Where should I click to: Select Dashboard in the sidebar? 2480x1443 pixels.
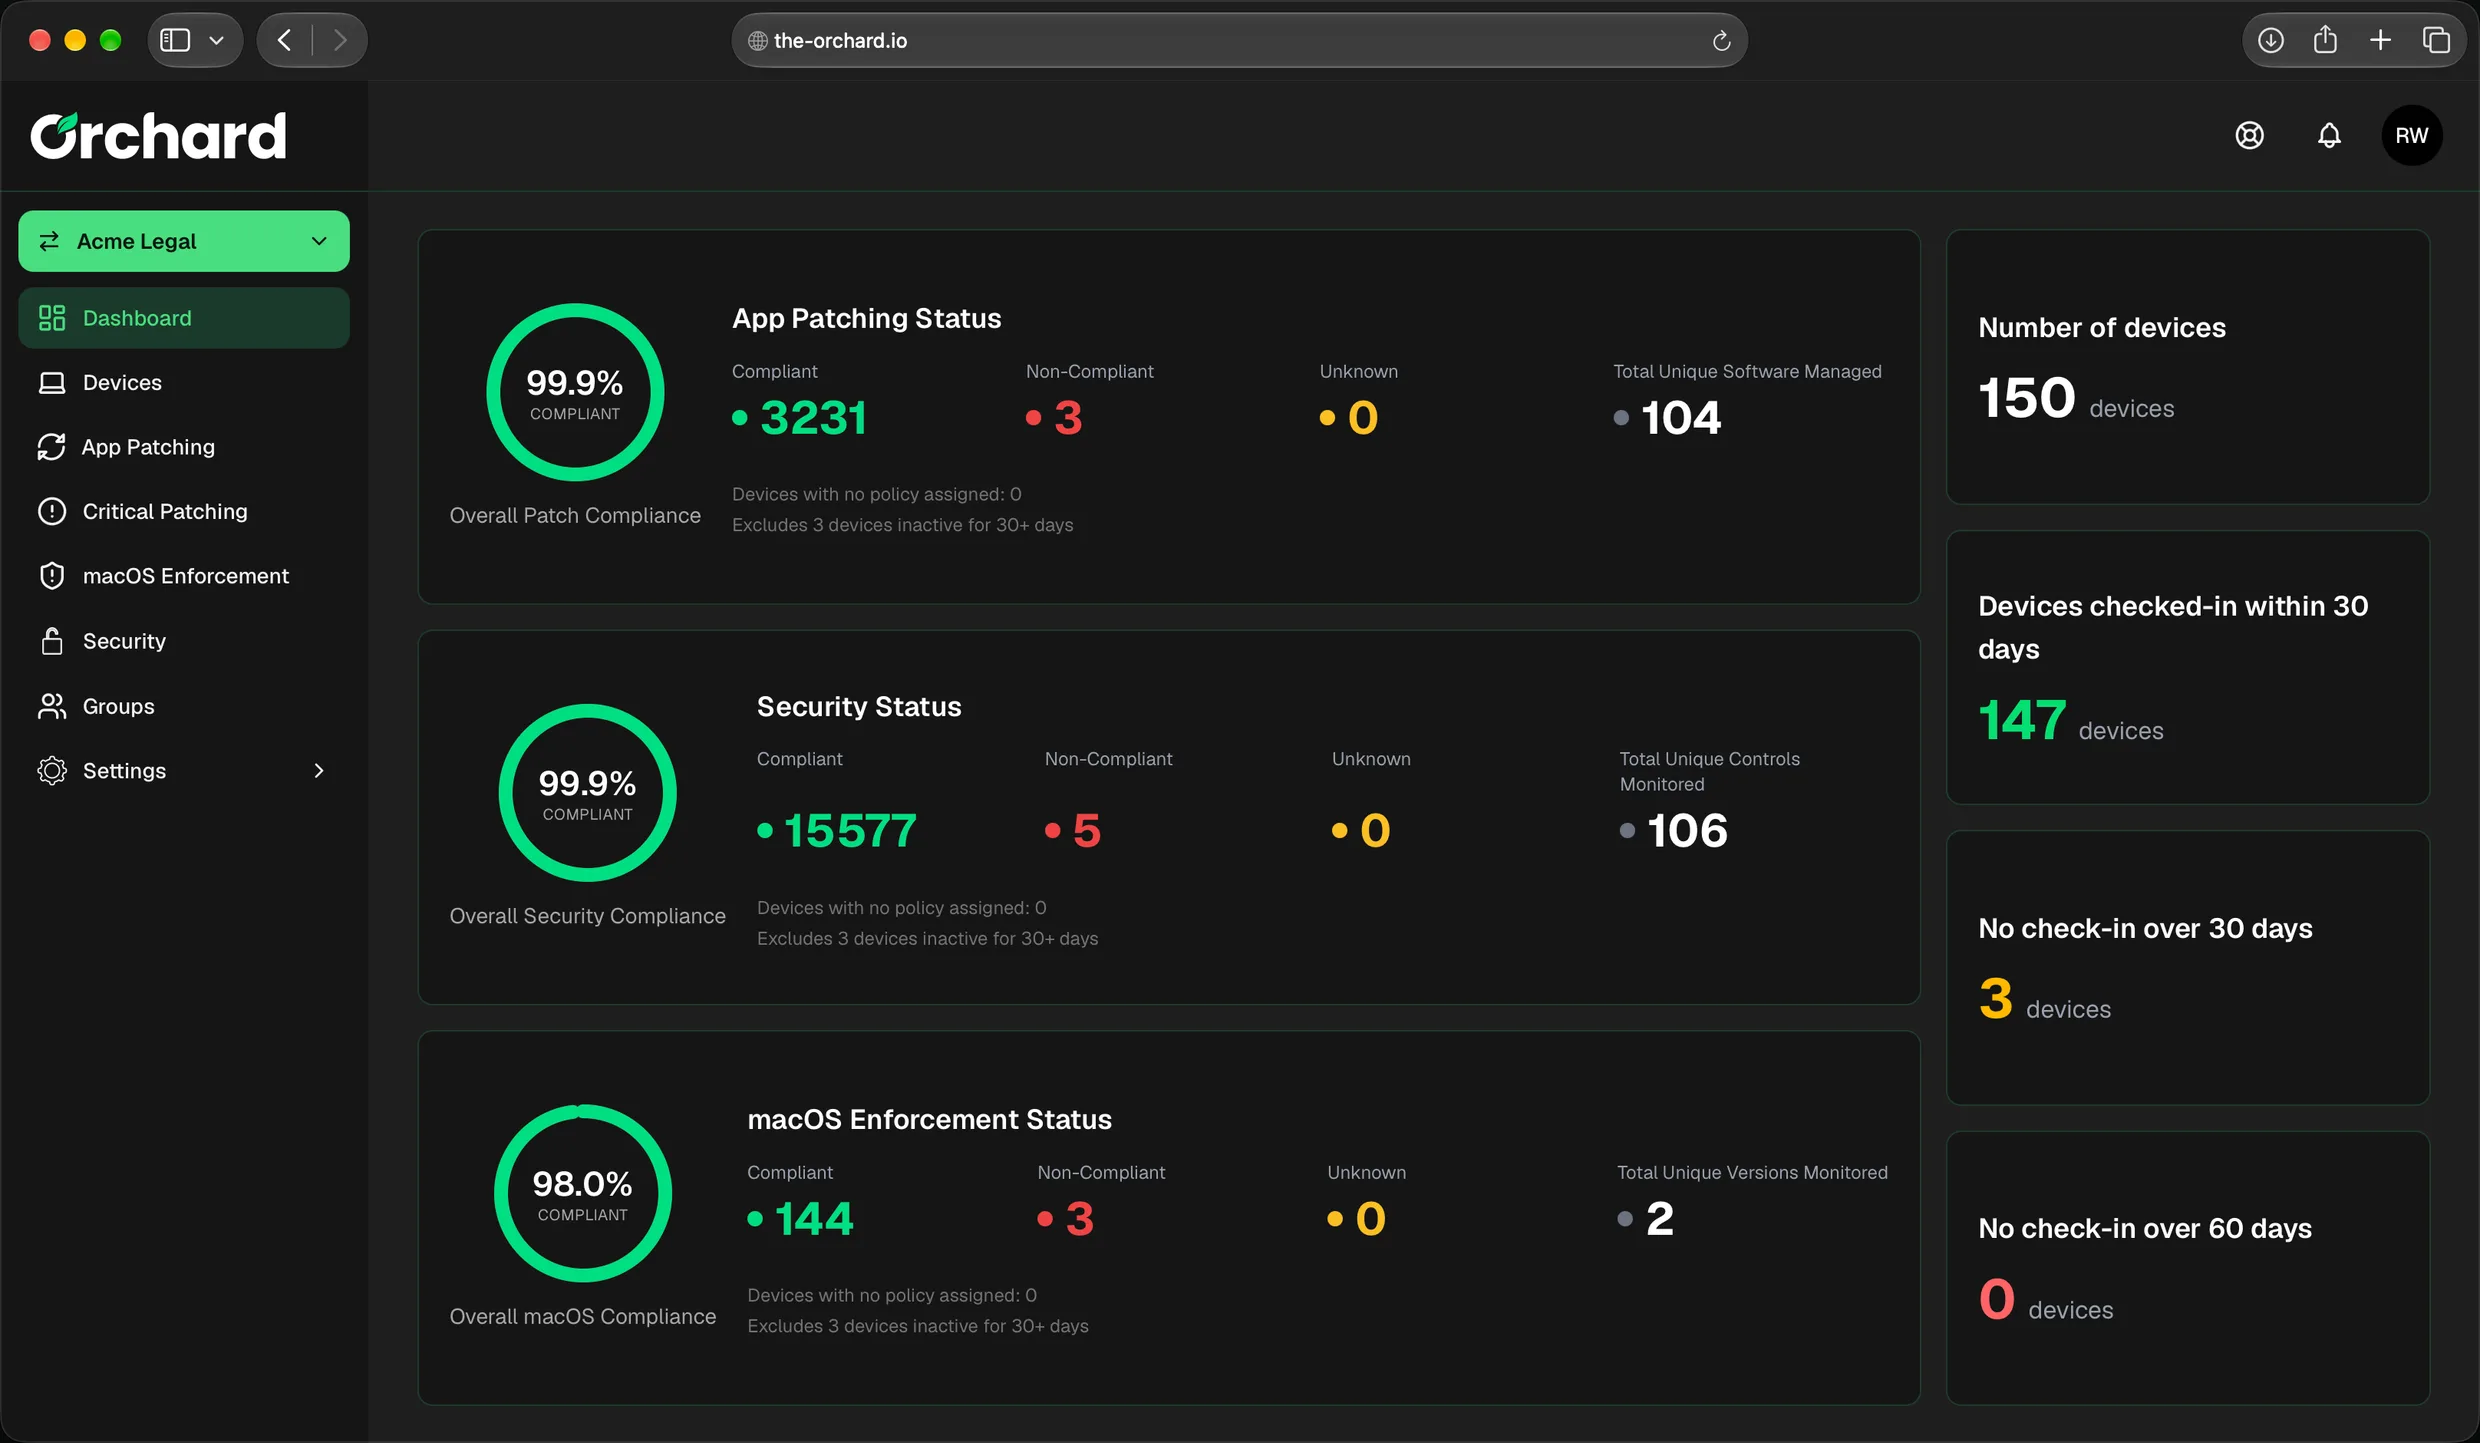[x=184, y=318]
